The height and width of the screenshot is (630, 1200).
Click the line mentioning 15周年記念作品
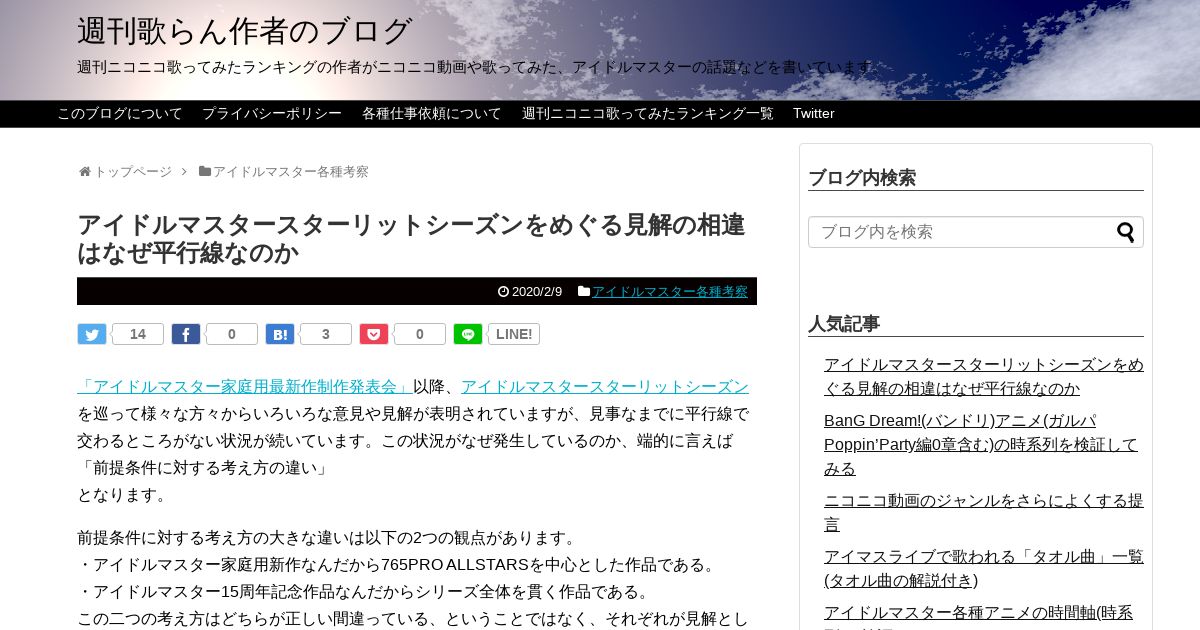point(365,592)
